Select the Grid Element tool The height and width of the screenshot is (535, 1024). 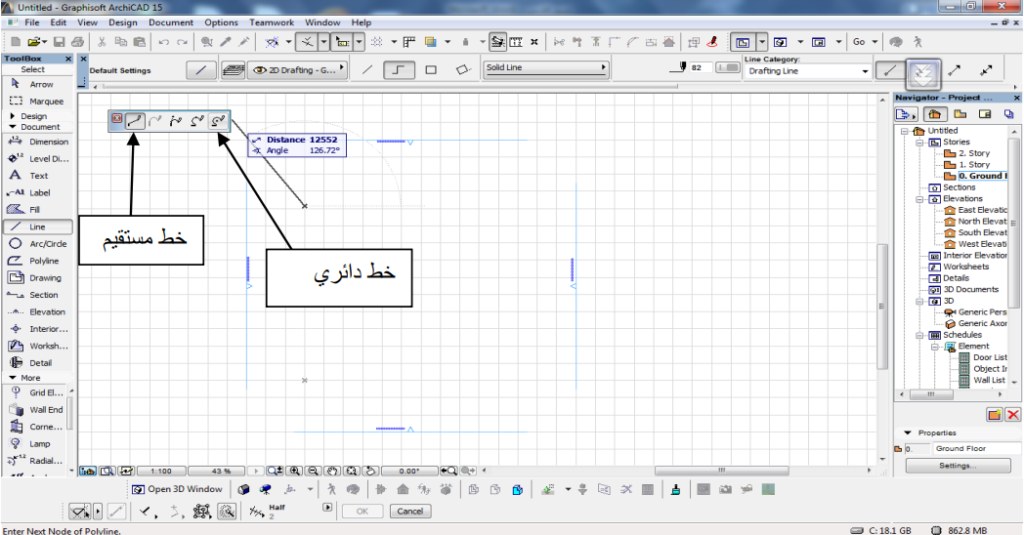pos(36,393)
